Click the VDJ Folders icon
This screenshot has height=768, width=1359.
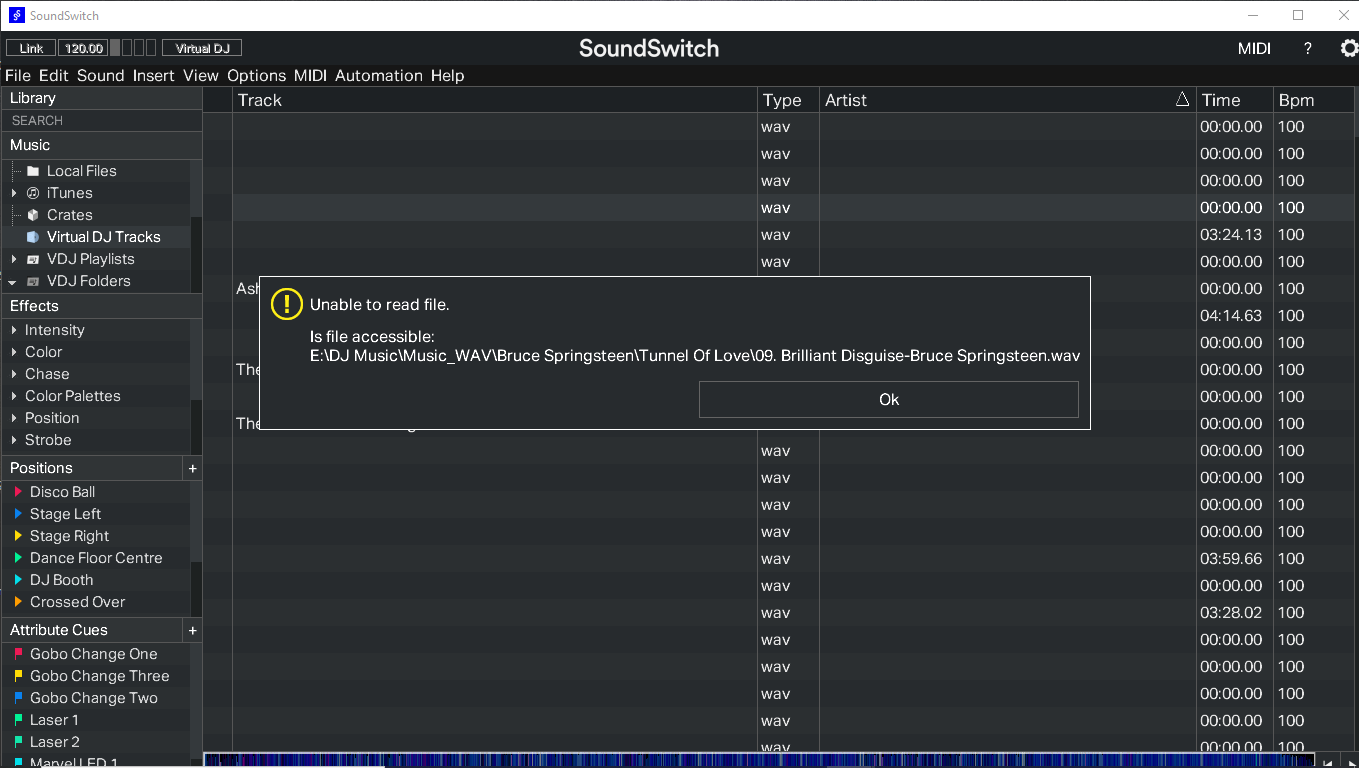33,281
